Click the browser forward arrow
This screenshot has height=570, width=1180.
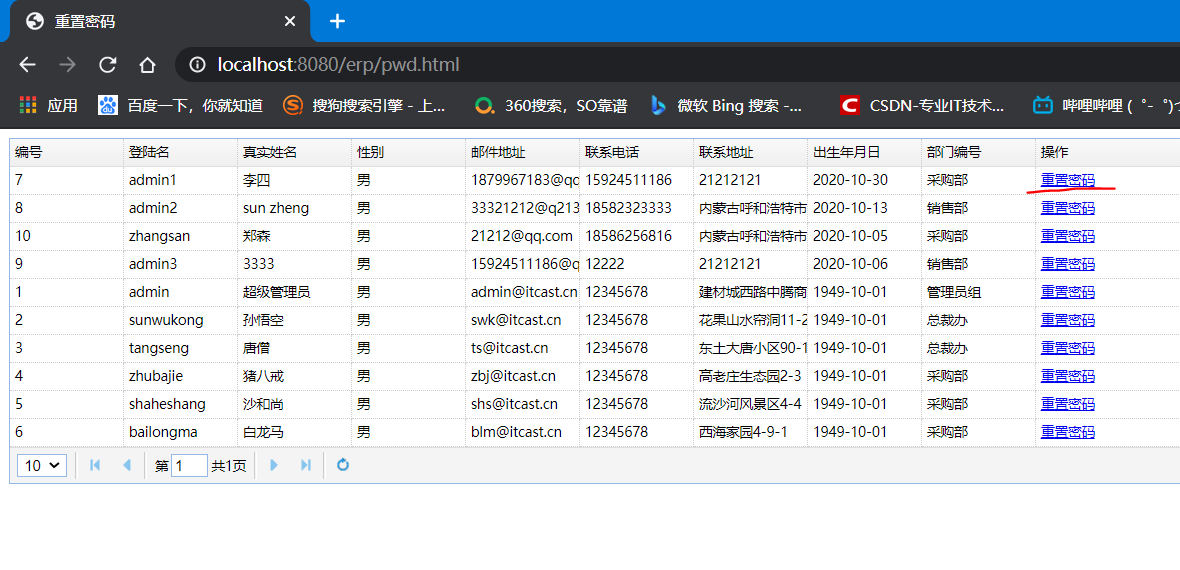[x=68, y=65]
